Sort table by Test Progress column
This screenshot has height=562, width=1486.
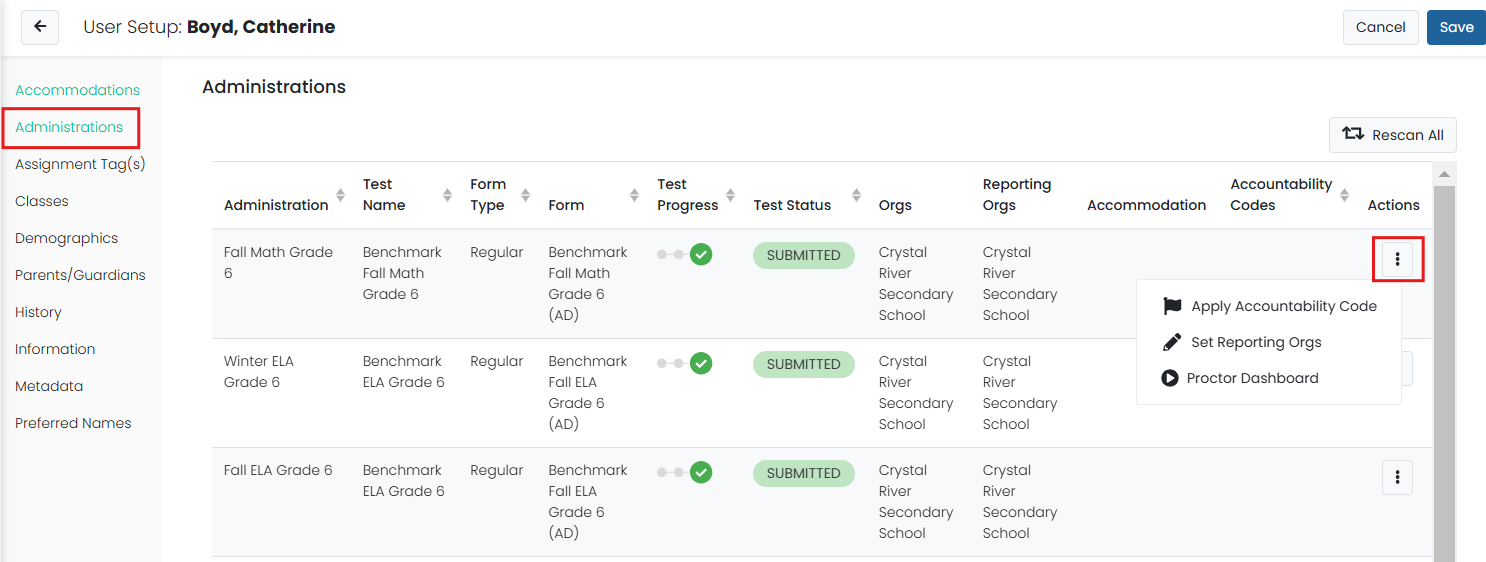pos(730,195)
